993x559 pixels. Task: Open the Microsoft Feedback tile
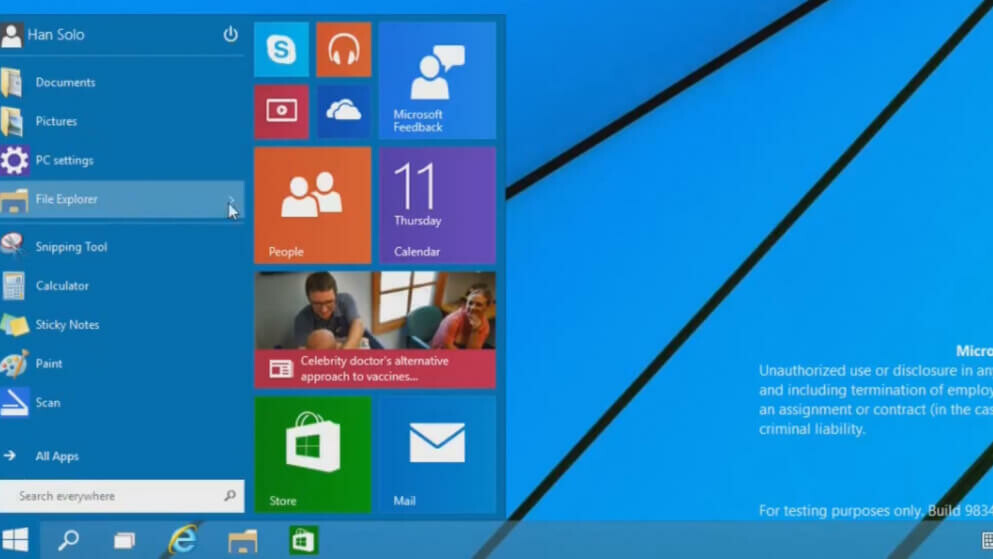[437, 80]
